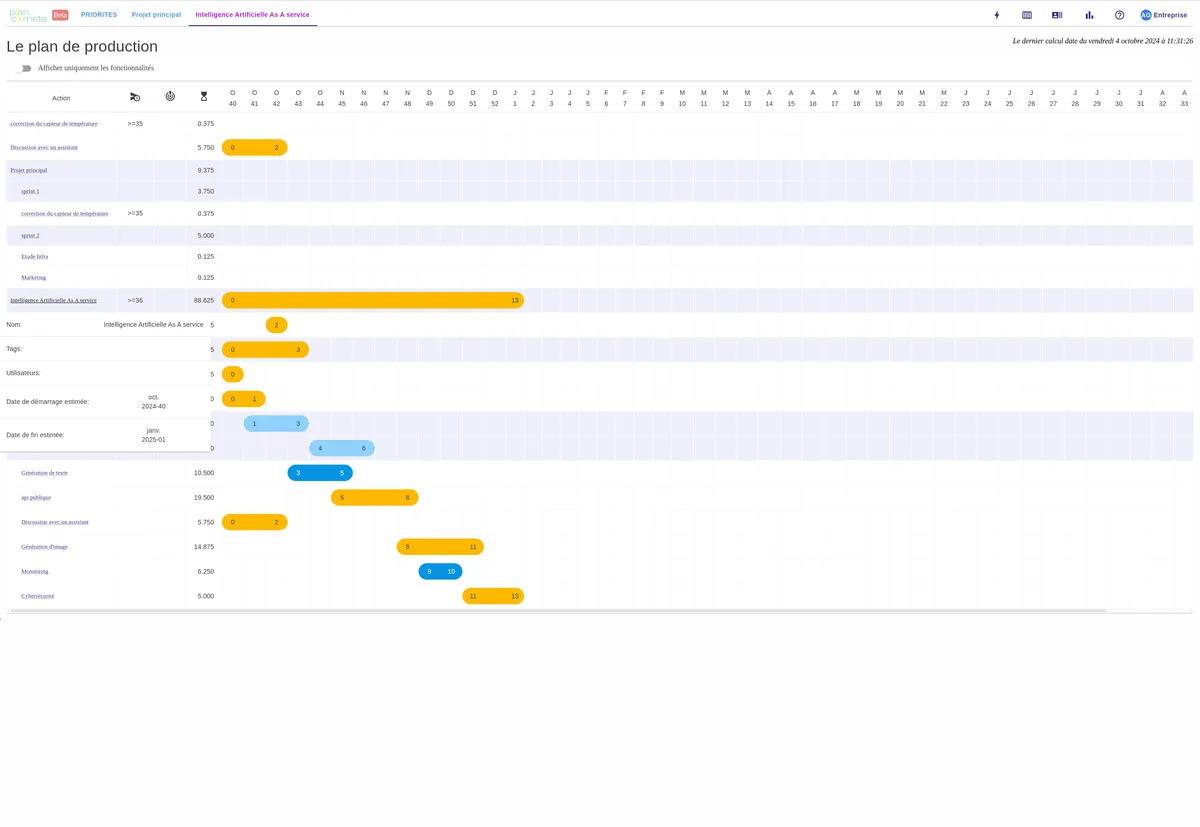Open the calendar grid view icon
This screenshot has height=827, width=1200.
(x=1027, y=15)
